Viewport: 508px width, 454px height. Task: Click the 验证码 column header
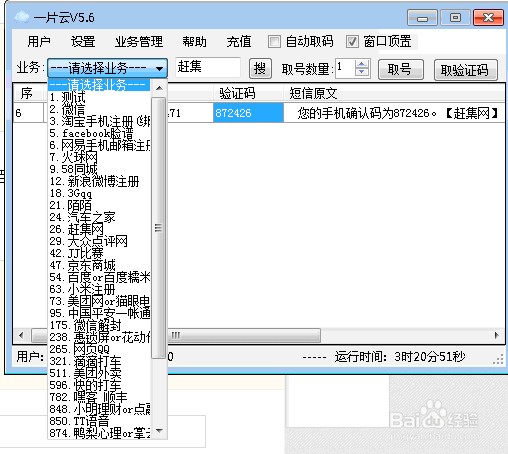click(x=248, y=93)
